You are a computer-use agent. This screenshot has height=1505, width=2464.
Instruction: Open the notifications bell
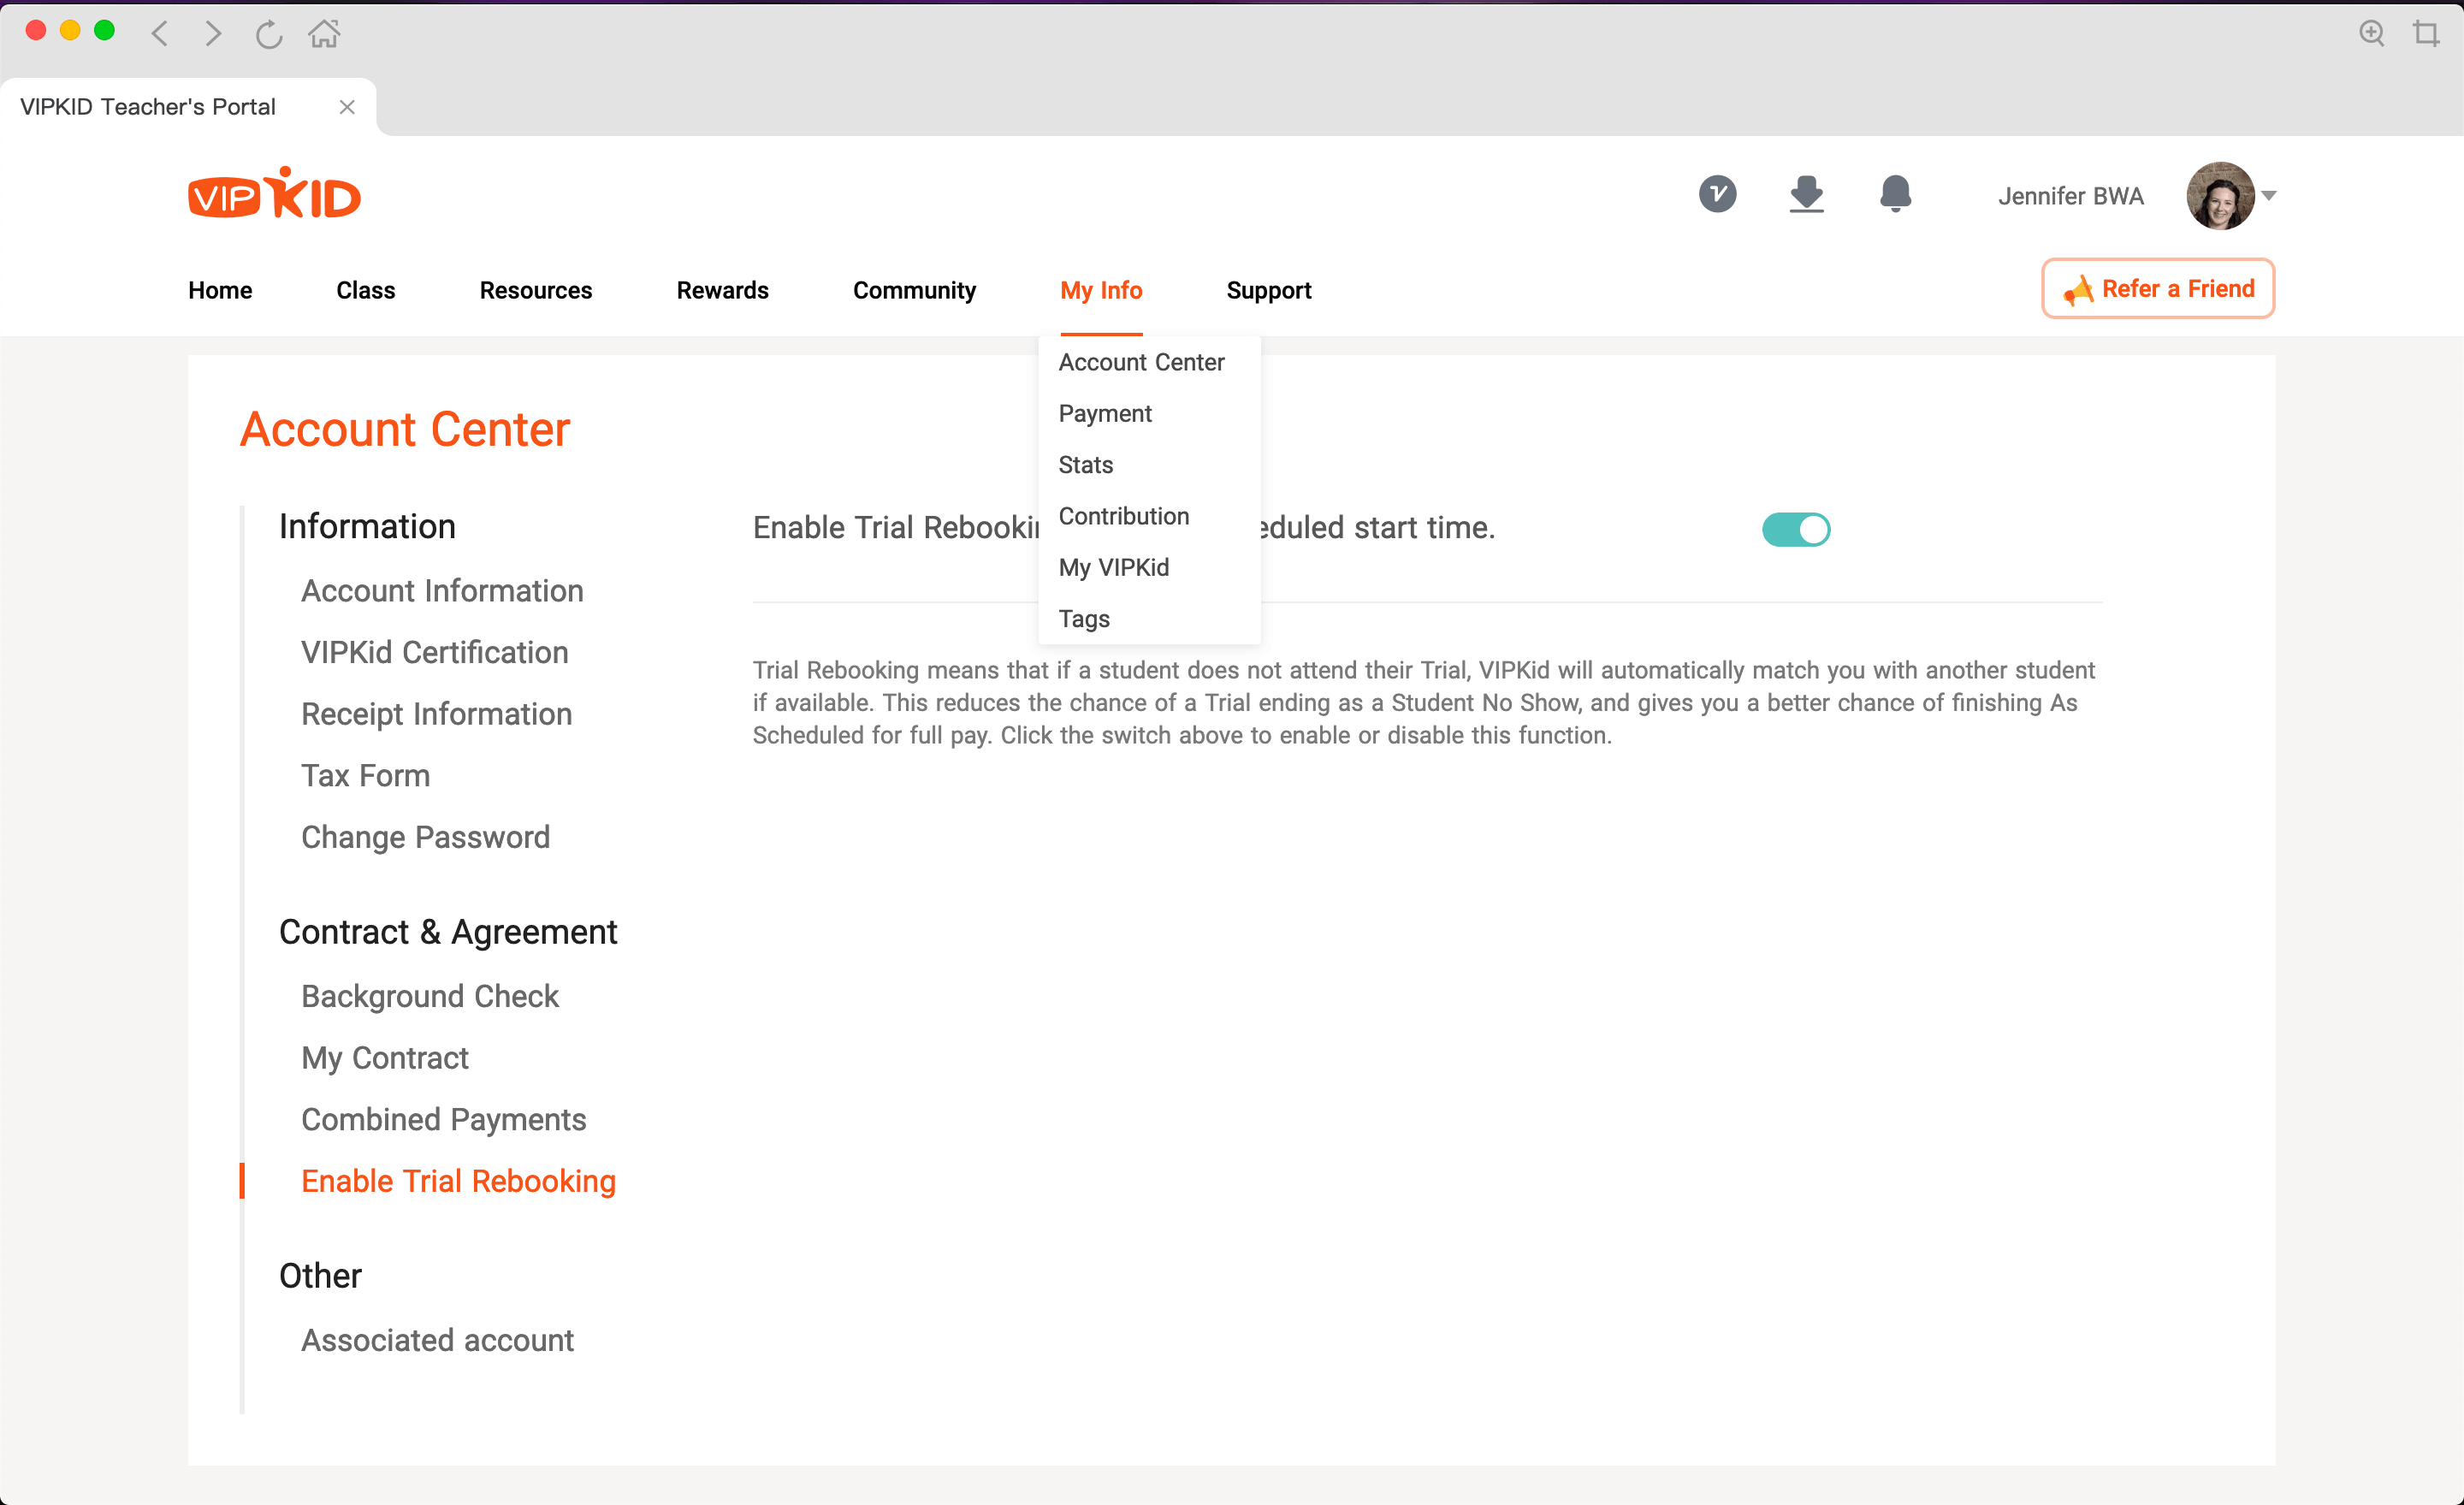coord(1894,194)
